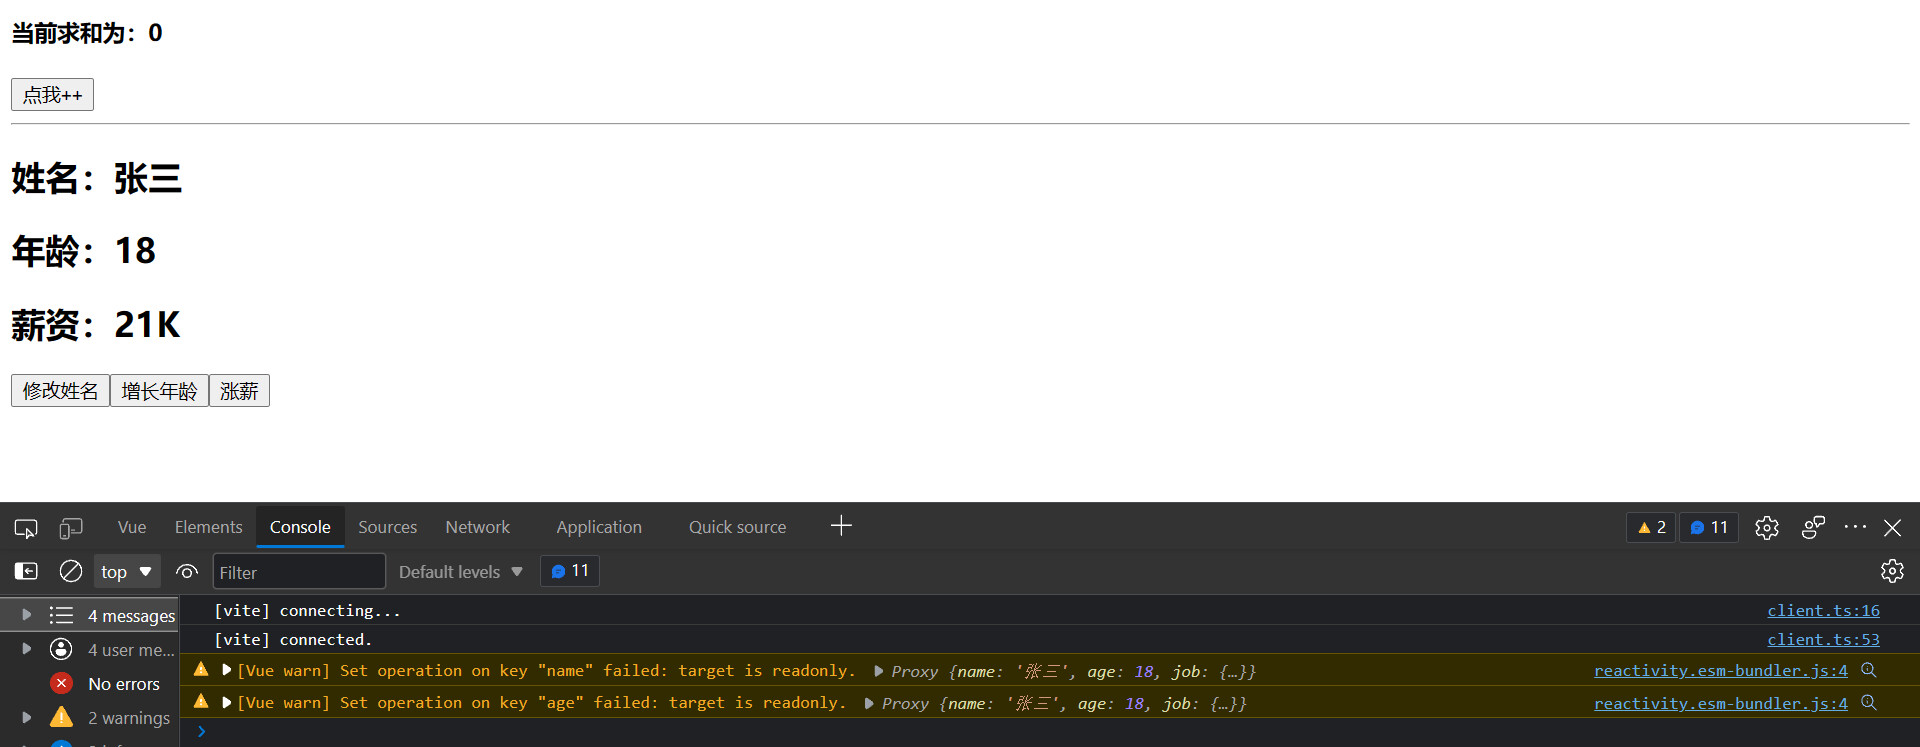This screenshot has height=747, width=1920.
Task: Open the Default levels dropdown
Action: [x=461, y=572]
